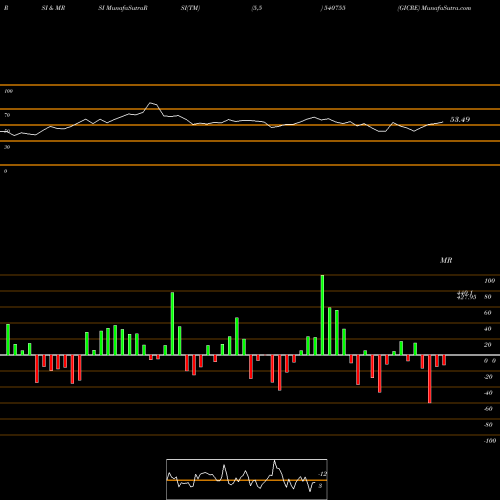Click the "SI MunafaSutraR" header label
The width and height of the screenshot is (500, 500).
coord(123,8)
